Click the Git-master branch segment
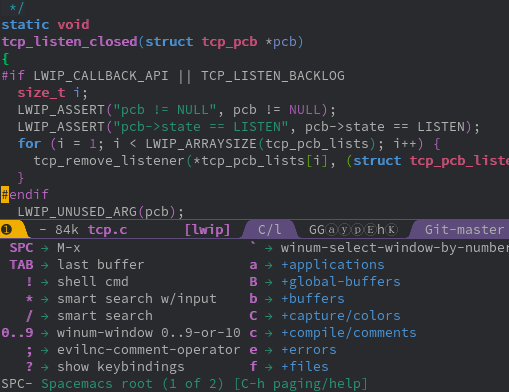This screenshot has height=392, width=509. pos(464,230)
